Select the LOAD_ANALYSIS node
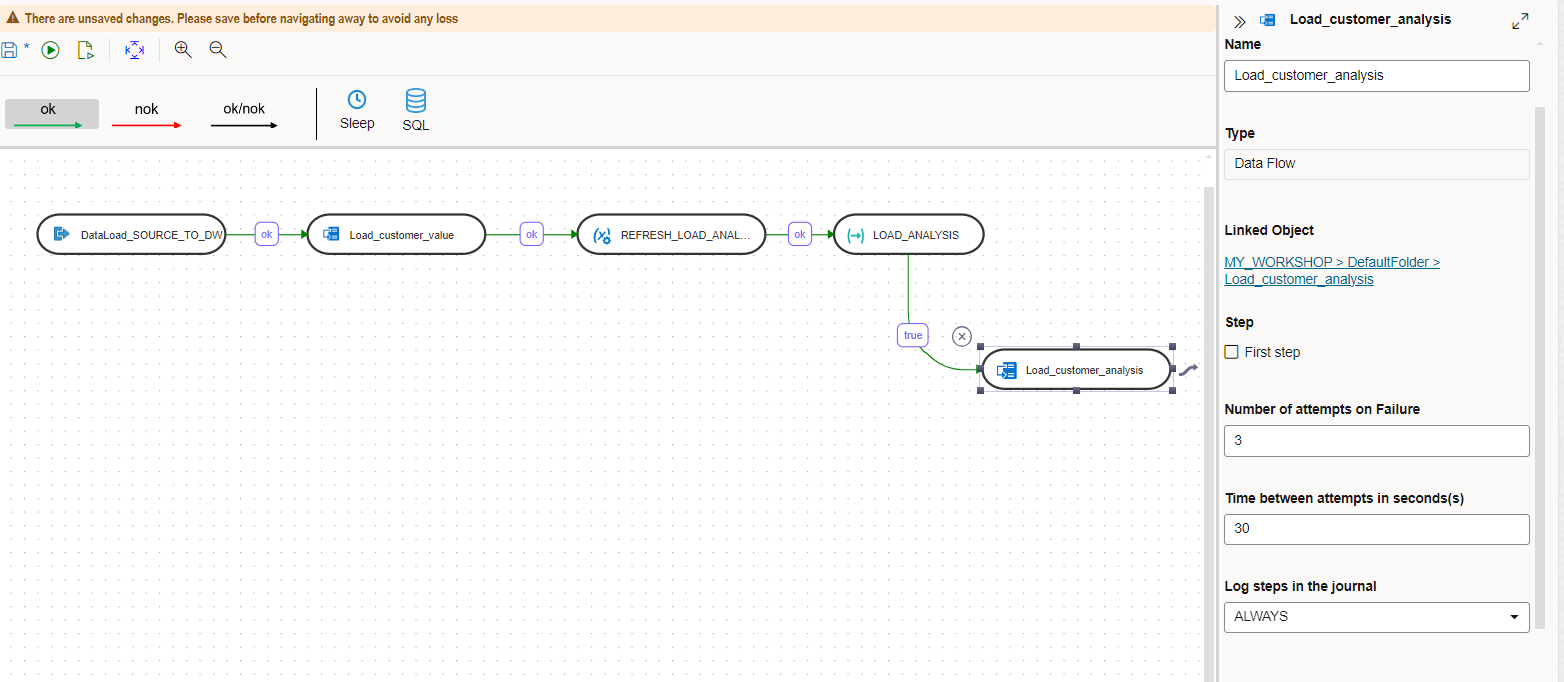This screenshot has width=1564, height=682. 908,235
